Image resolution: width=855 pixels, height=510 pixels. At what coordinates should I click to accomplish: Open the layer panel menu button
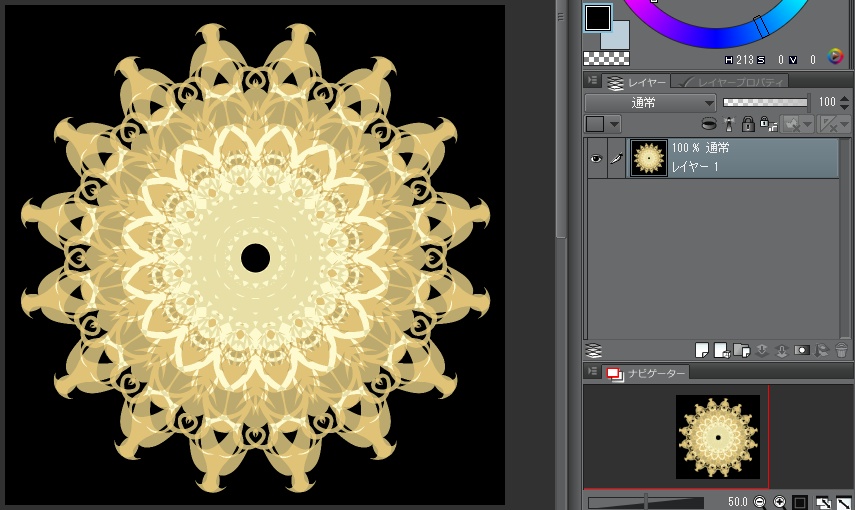point(593,81)
